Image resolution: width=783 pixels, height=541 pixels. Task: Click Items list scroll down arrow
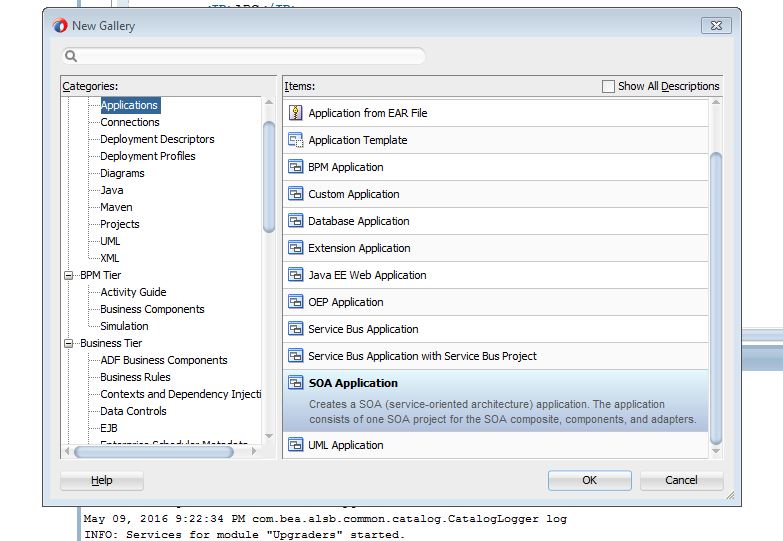716,451
